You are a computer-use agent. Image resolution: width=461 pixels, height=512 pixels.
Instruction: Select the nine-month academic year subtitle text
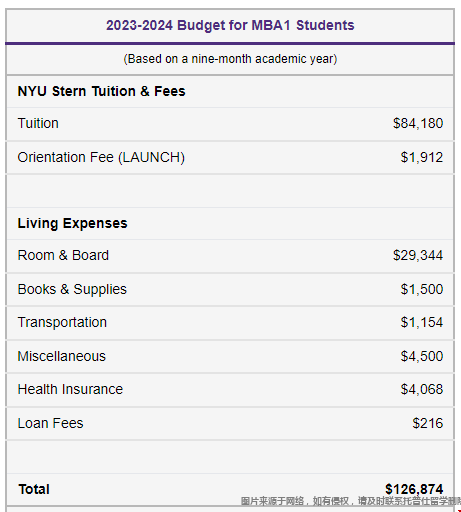coord(230,59)
